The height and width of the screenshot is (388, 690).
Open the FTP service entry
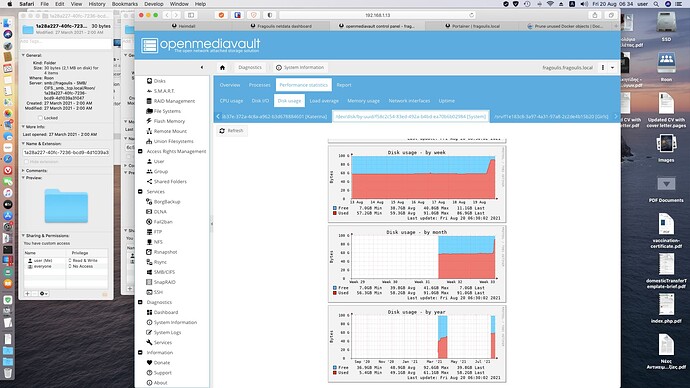[154, 232]
